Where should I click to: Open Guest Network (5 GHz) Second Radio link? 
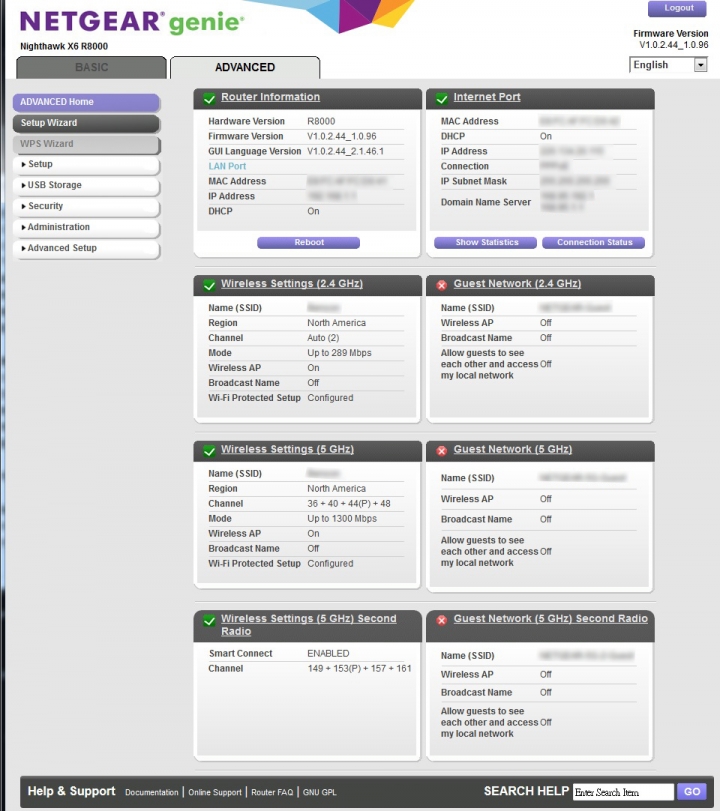click(550, 619)
